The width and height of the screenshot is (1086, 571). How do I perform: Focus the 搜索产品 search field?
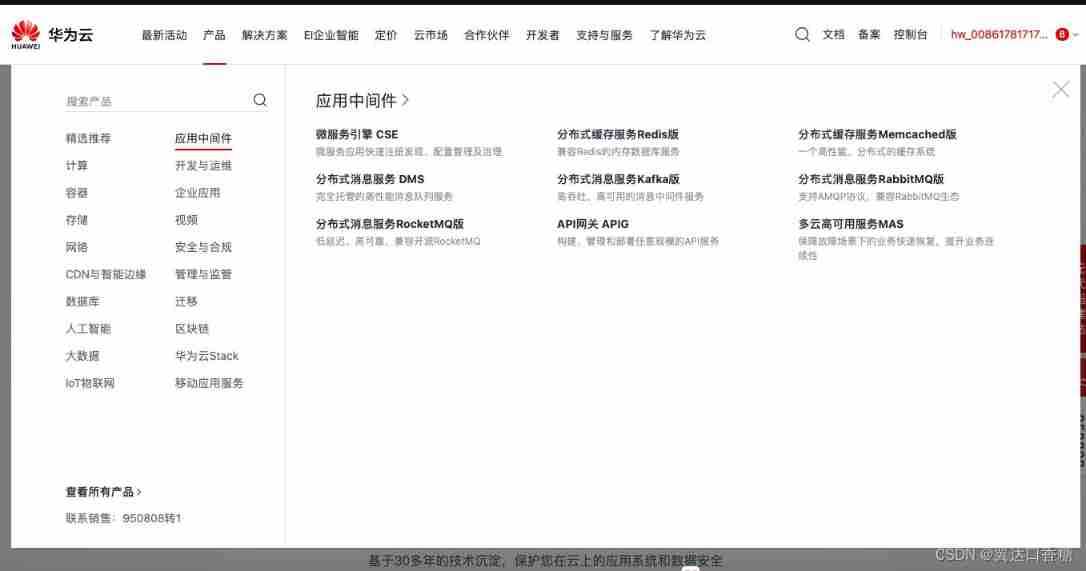coord(155,101)
